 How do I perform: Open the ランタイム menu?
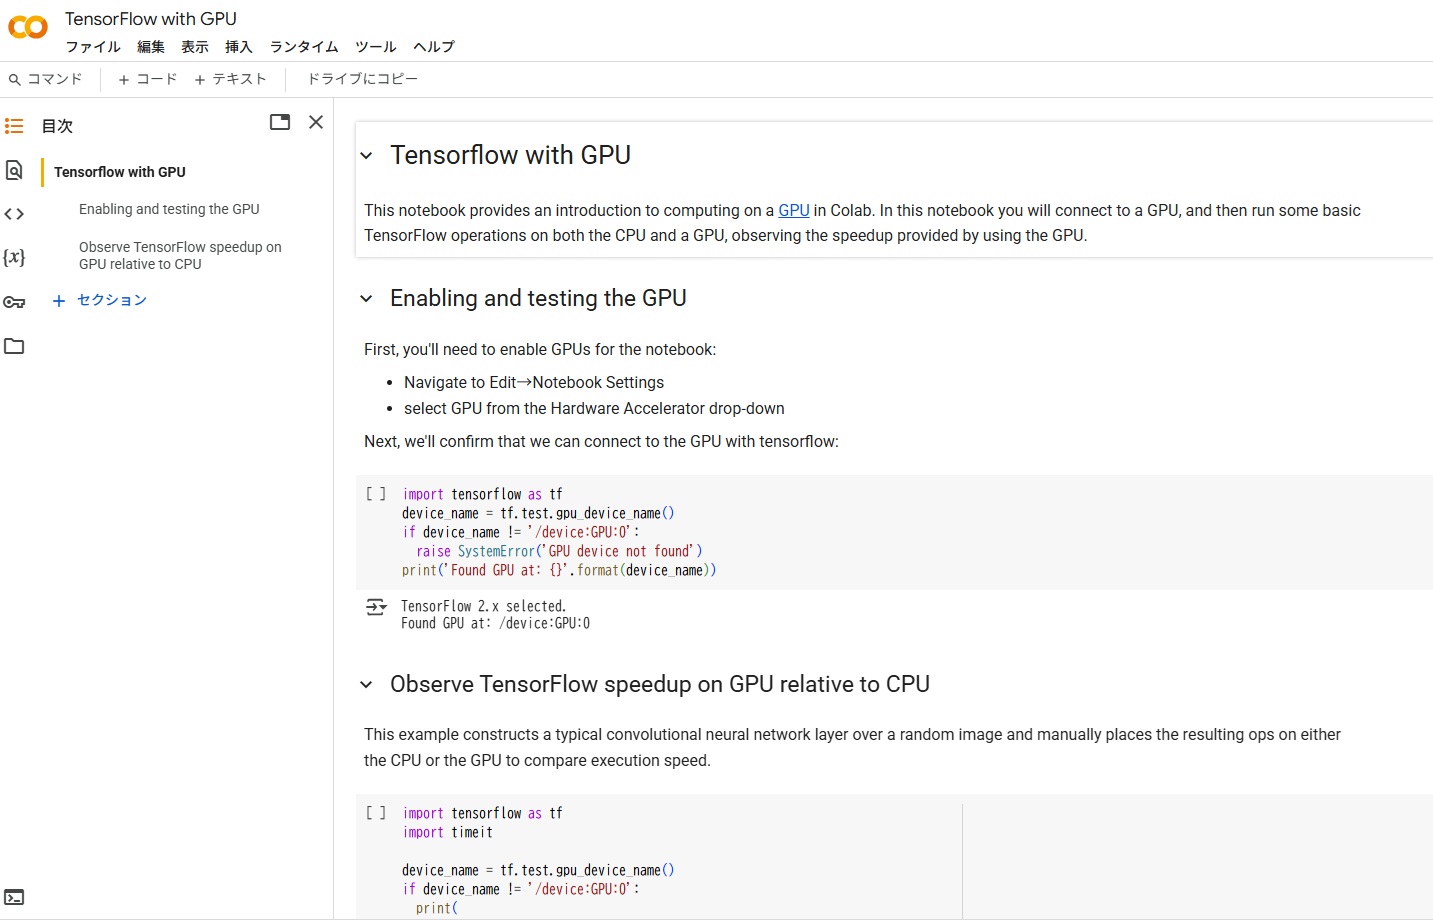click(304, 47)
